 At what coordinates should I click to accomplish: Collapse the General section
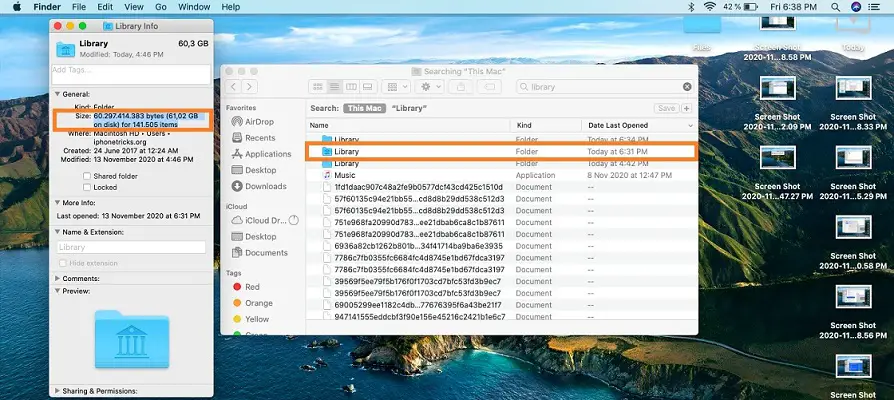click(55, 93)
